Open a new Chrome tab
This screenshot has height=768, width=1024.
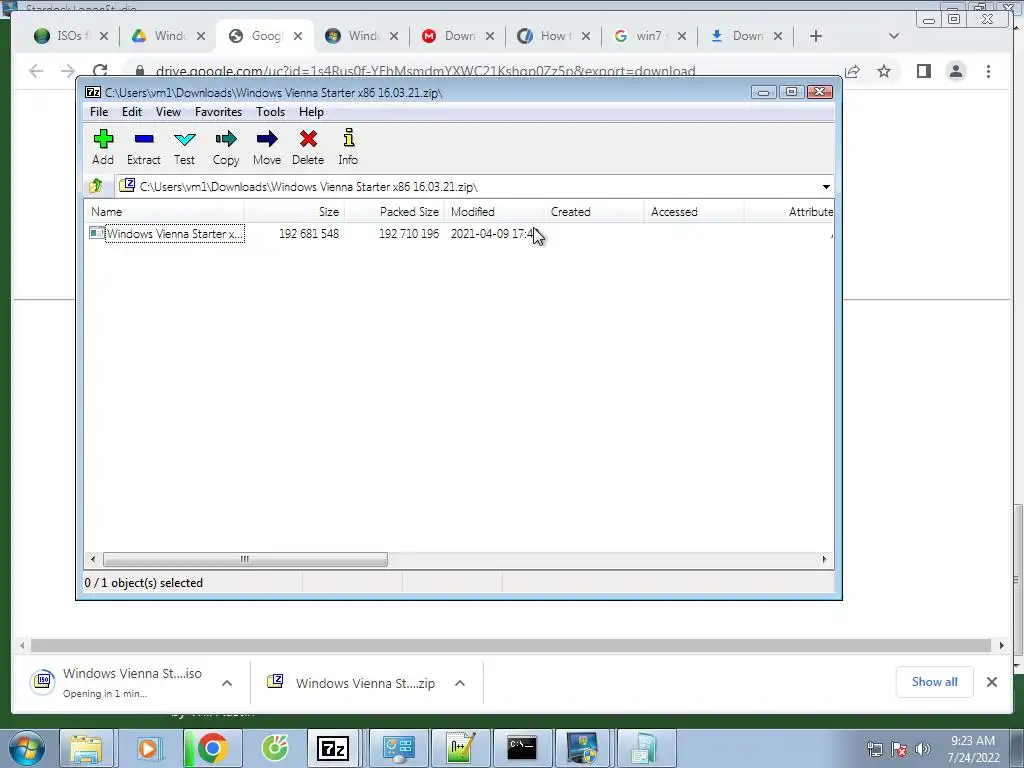click(x=816, y=36)
